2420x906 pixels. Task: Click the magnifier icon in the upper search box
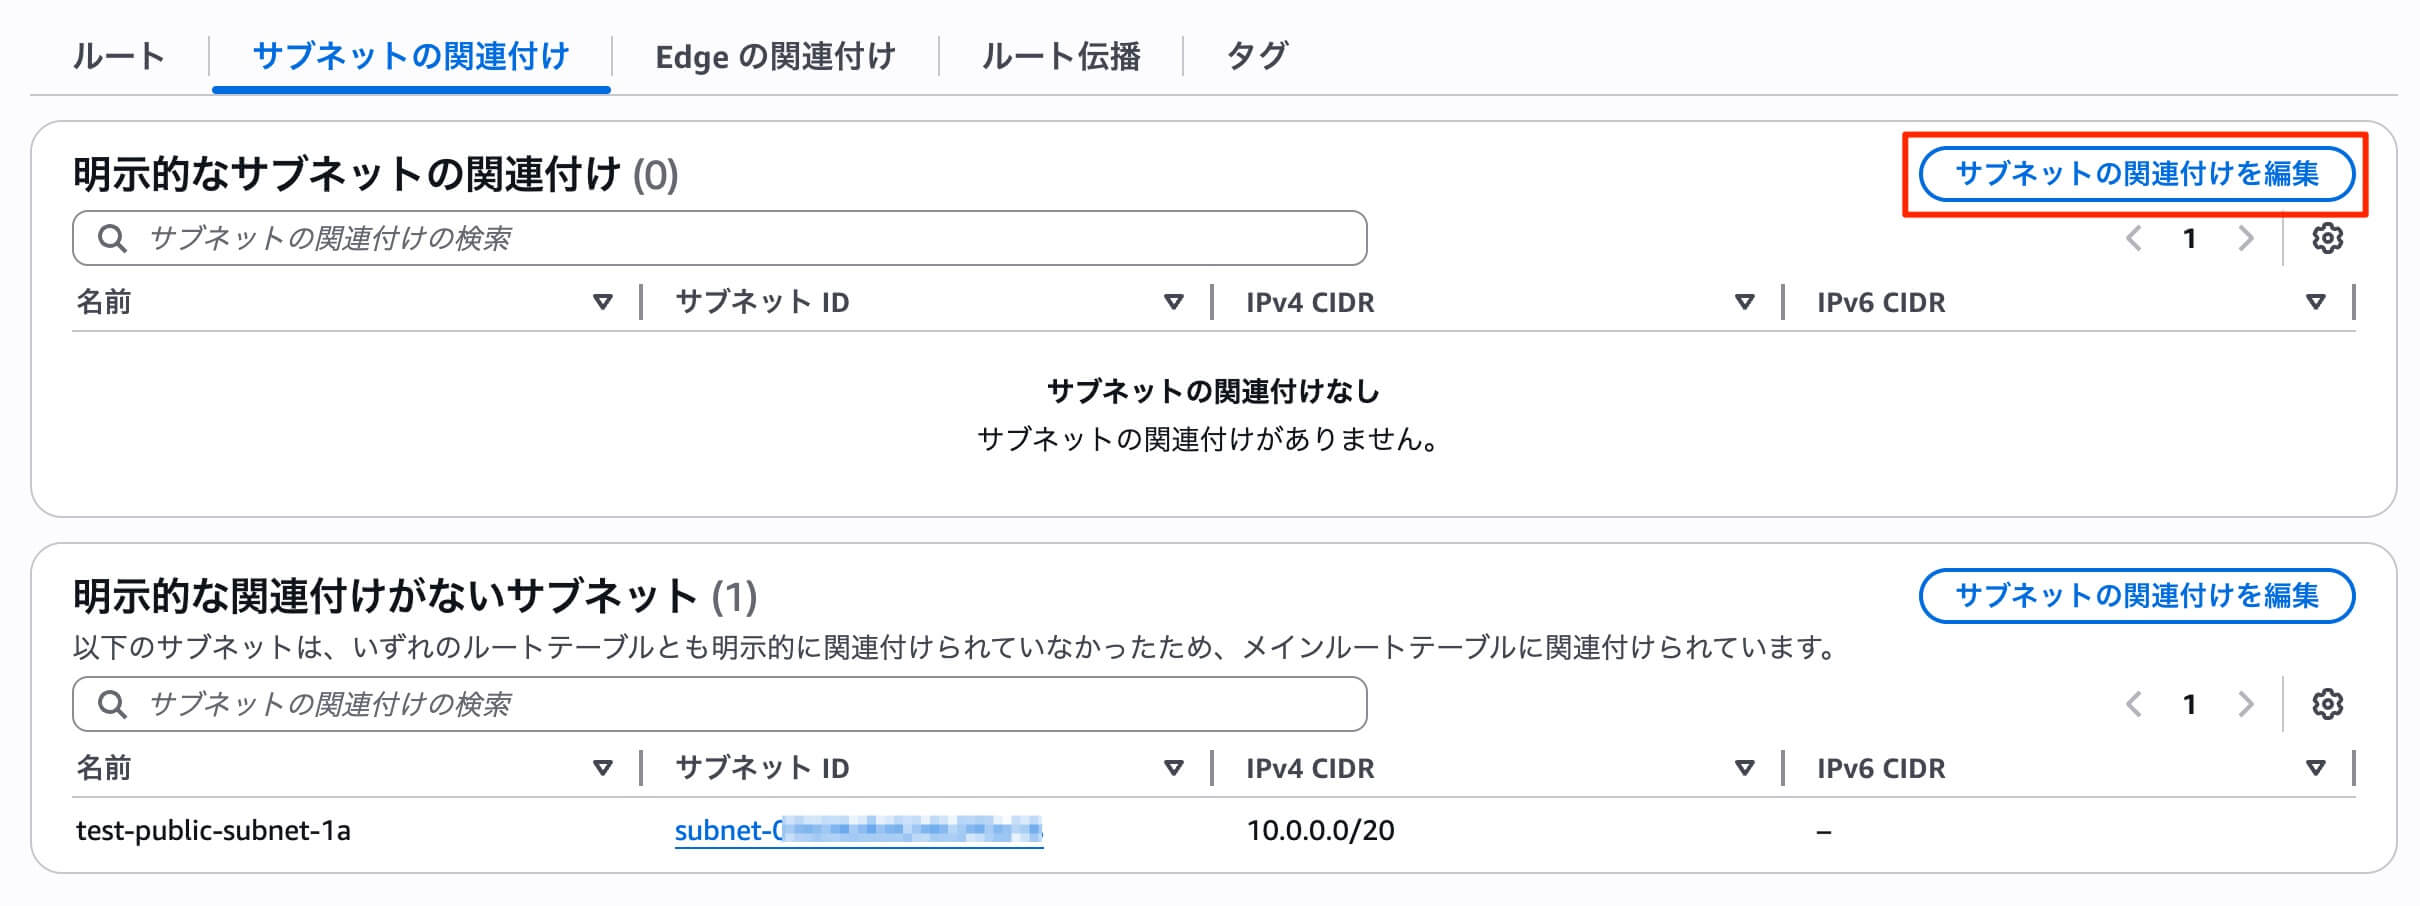coord(112,238)
